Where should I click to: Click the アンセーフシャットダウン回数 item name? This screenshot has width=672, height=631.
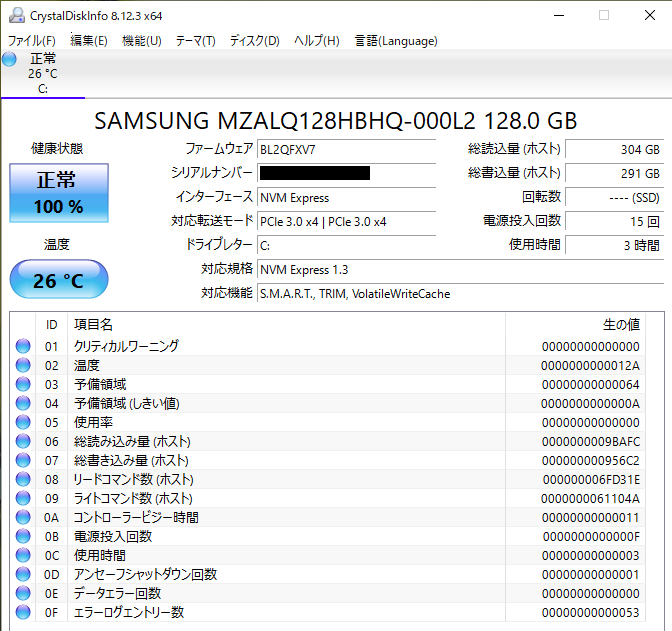pyautogui.click(x=145, y=574)
